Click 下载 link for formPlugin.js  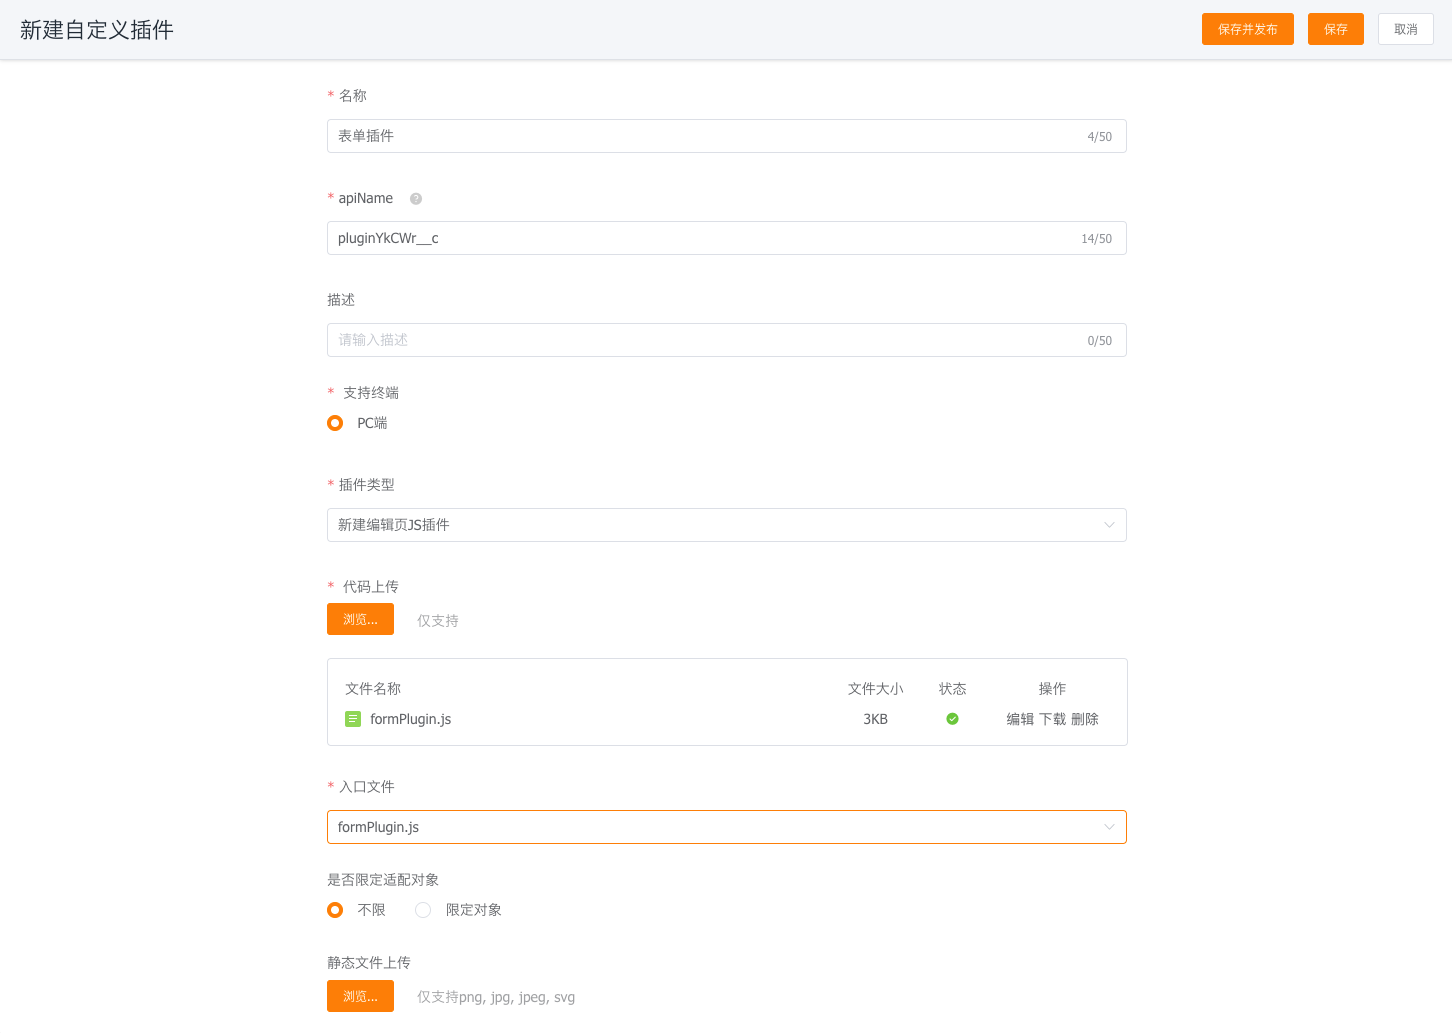click(1053, 719)
